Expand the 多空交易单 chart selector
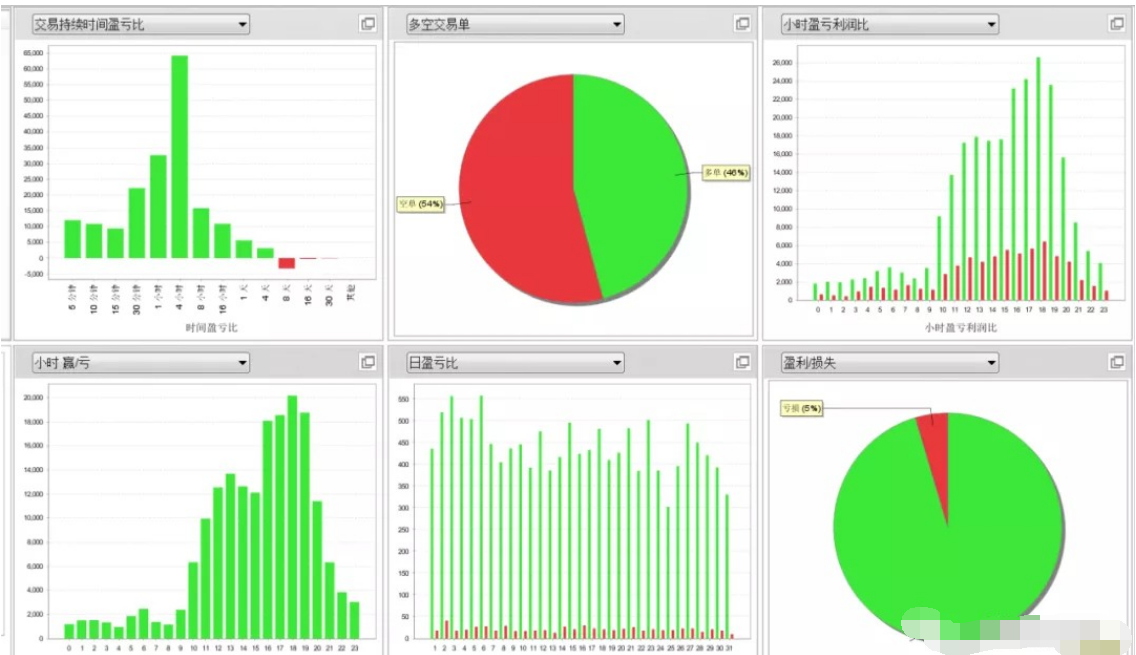Screen dimensions: 1136x655 [616, 24]
